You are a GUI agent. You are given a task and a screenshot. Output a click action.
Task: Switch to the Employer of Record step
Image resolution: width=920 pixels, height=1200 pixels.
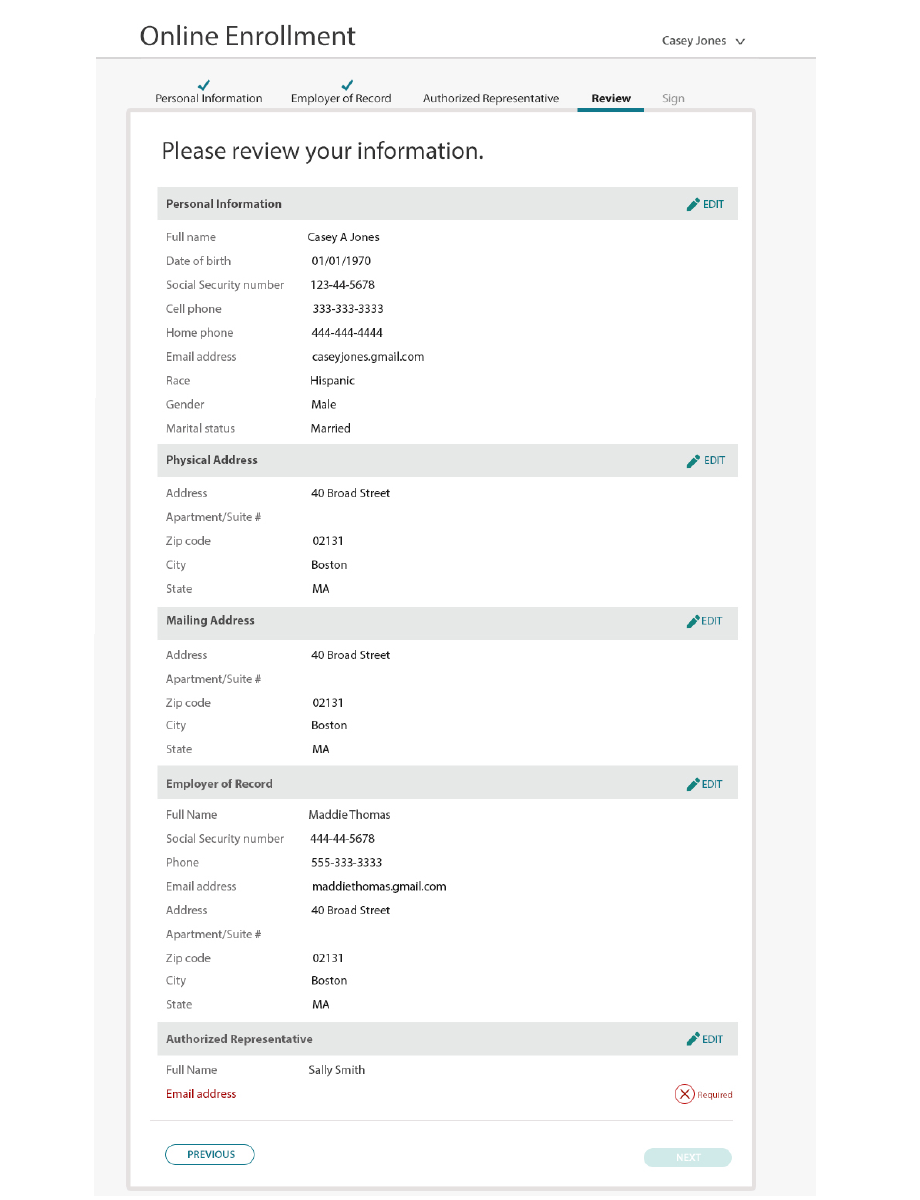(x=341, y=99)
